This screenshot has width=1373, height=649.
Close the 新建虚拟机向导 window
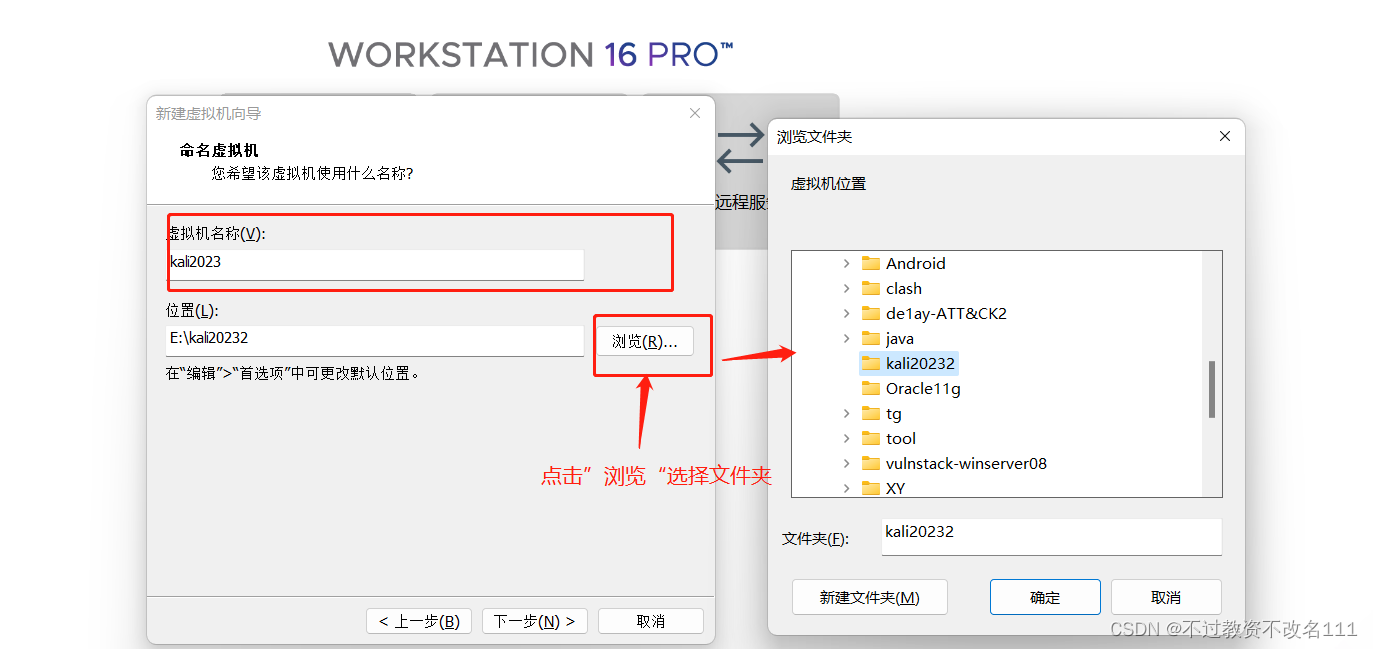click(x=695, y=114)
